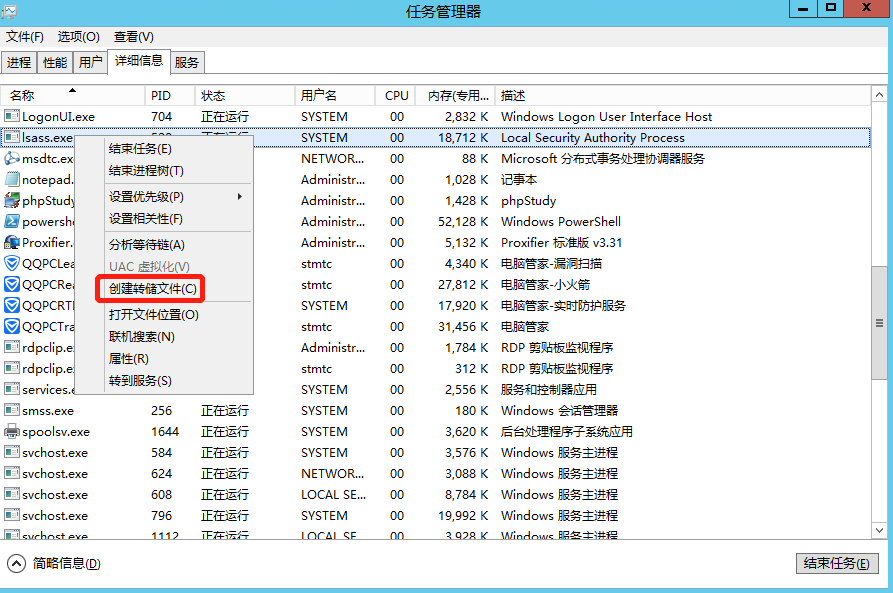Click the QQPCRealTimeSpeedup shield icon
Screen dimensions: 893x593
pyautogui.click(x=11, y=284)
